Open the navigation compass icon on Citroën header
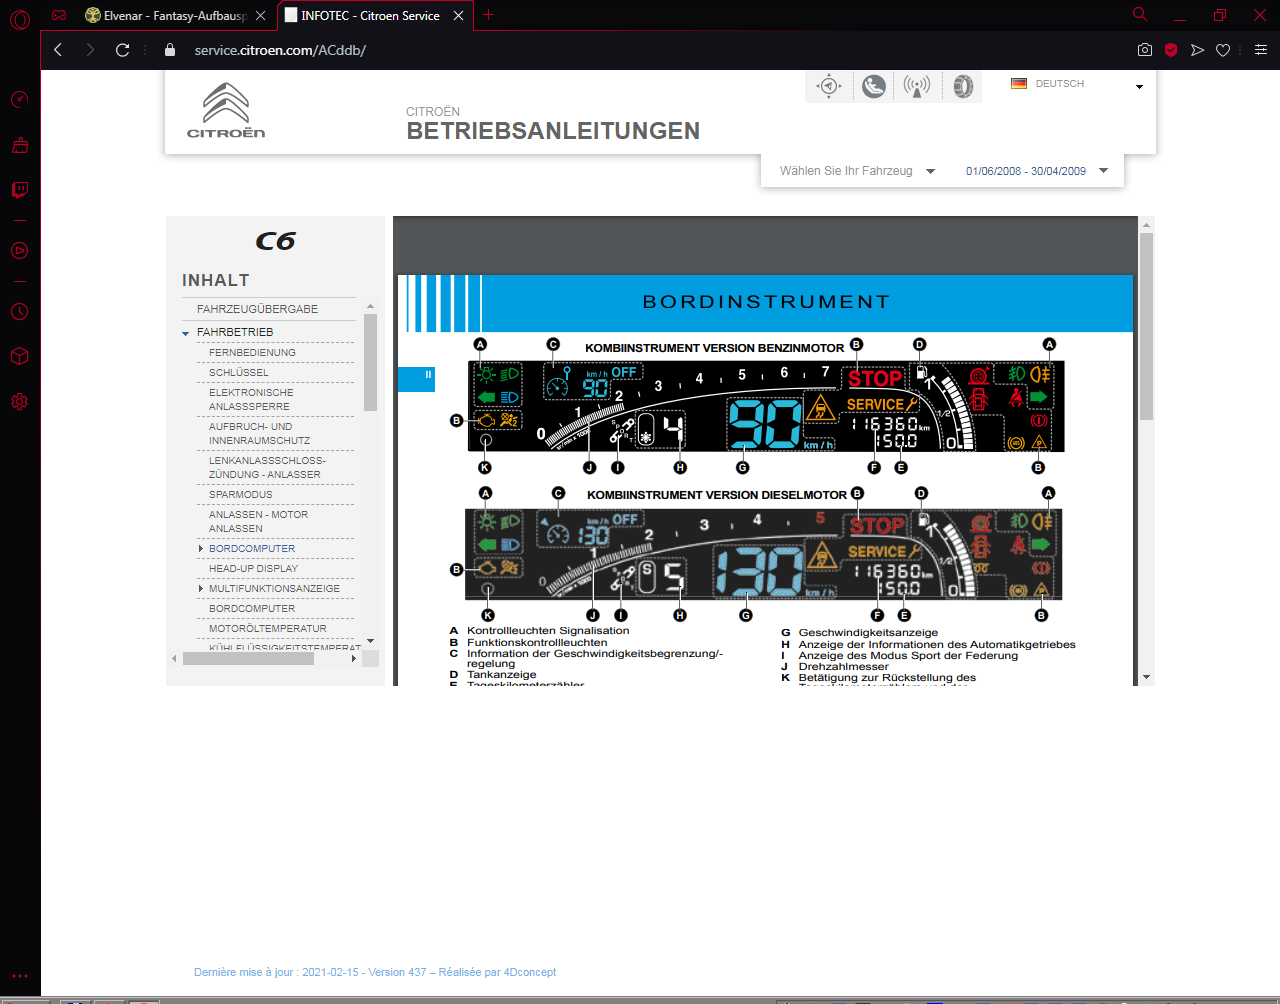1280x1004 pixels. pyautogui.click(x=828, y=86)
